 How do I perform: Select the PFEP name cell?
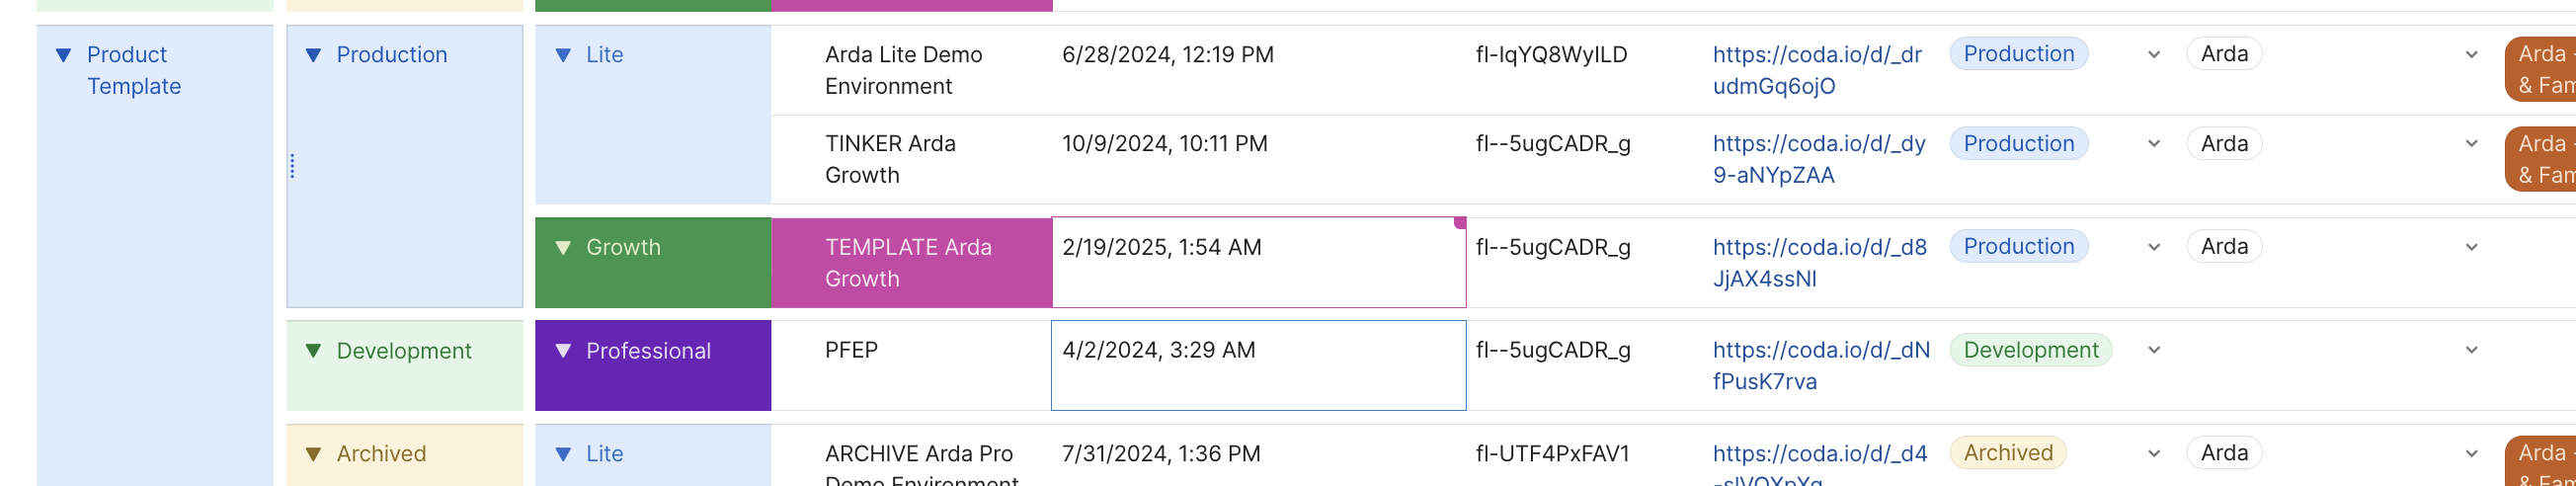click(910, 365)
